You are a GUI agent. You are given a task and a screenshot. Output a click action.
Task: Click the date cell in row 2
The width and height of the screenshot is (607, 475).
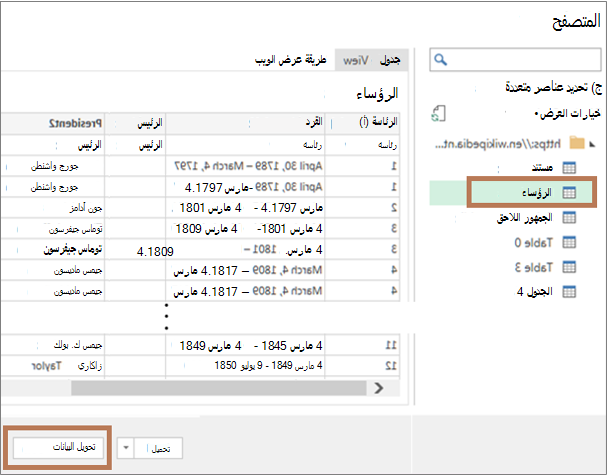coord(245,208)
